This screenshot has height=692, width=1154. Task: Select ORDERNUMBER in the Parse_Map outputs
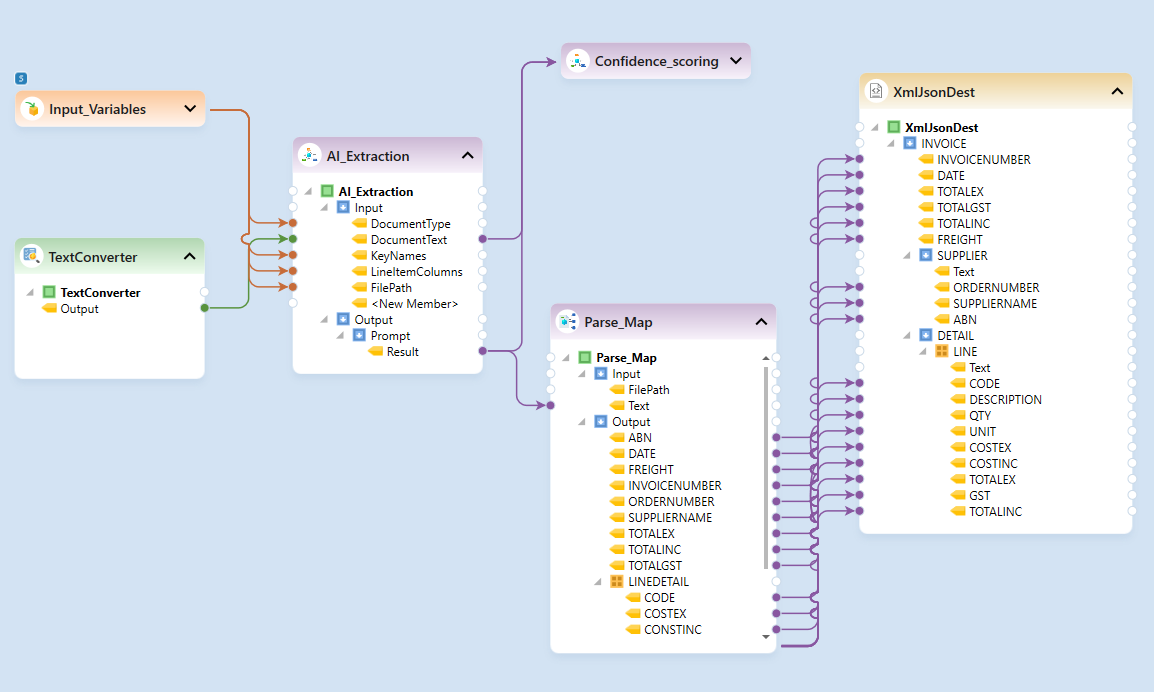coord(670,501)
